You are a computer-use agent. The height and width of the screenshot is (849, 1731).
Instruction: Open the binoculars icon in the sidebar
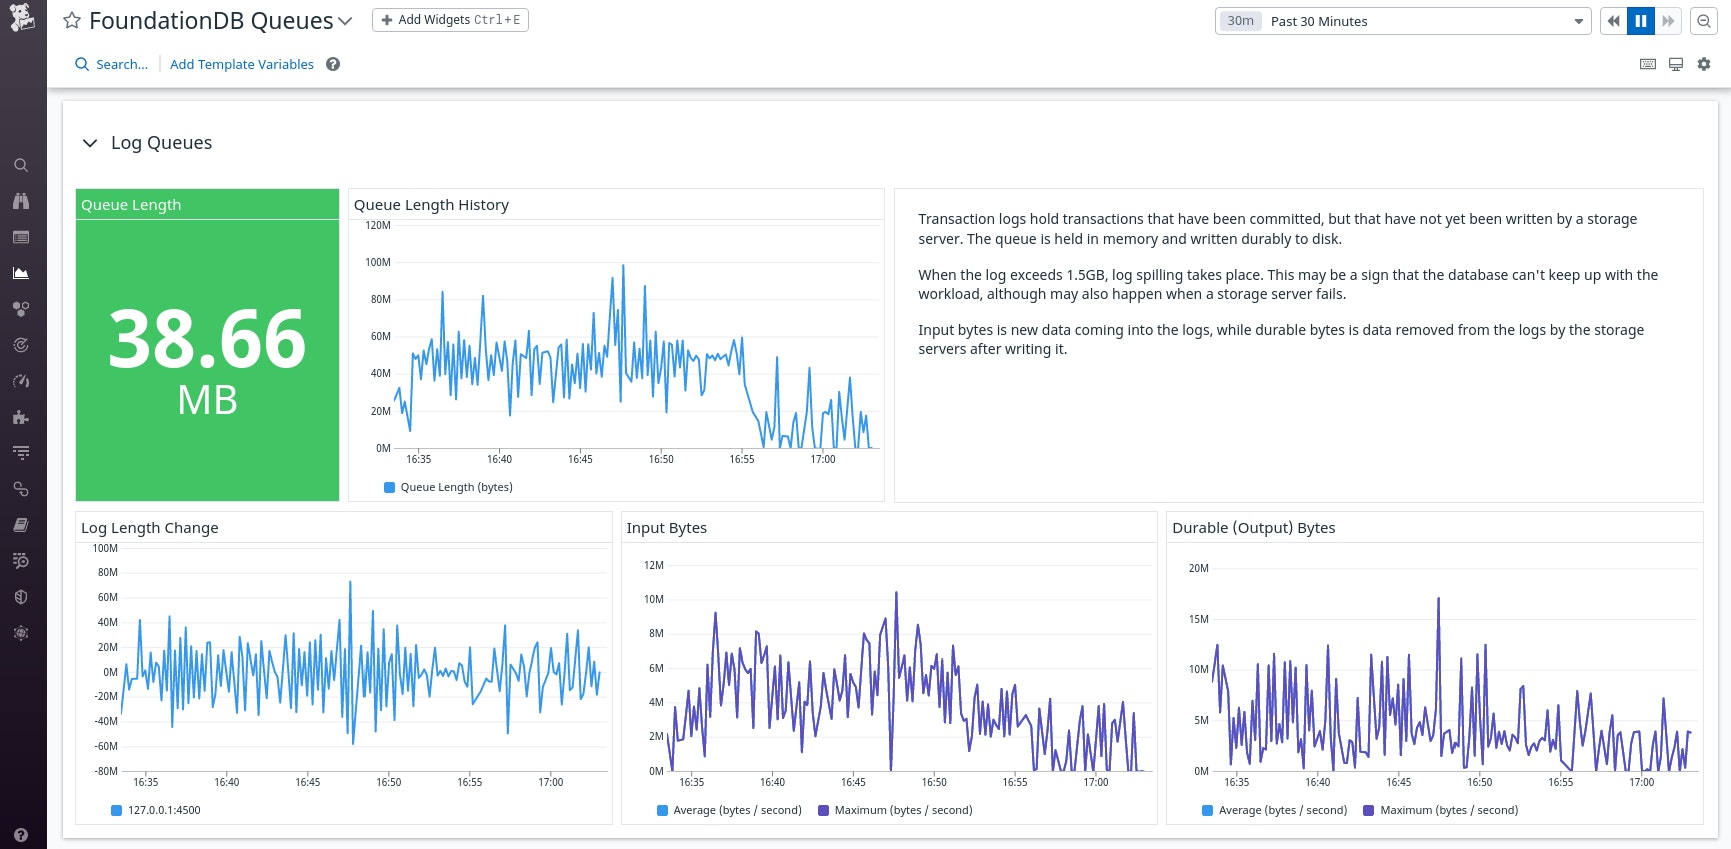click(21, 201)
